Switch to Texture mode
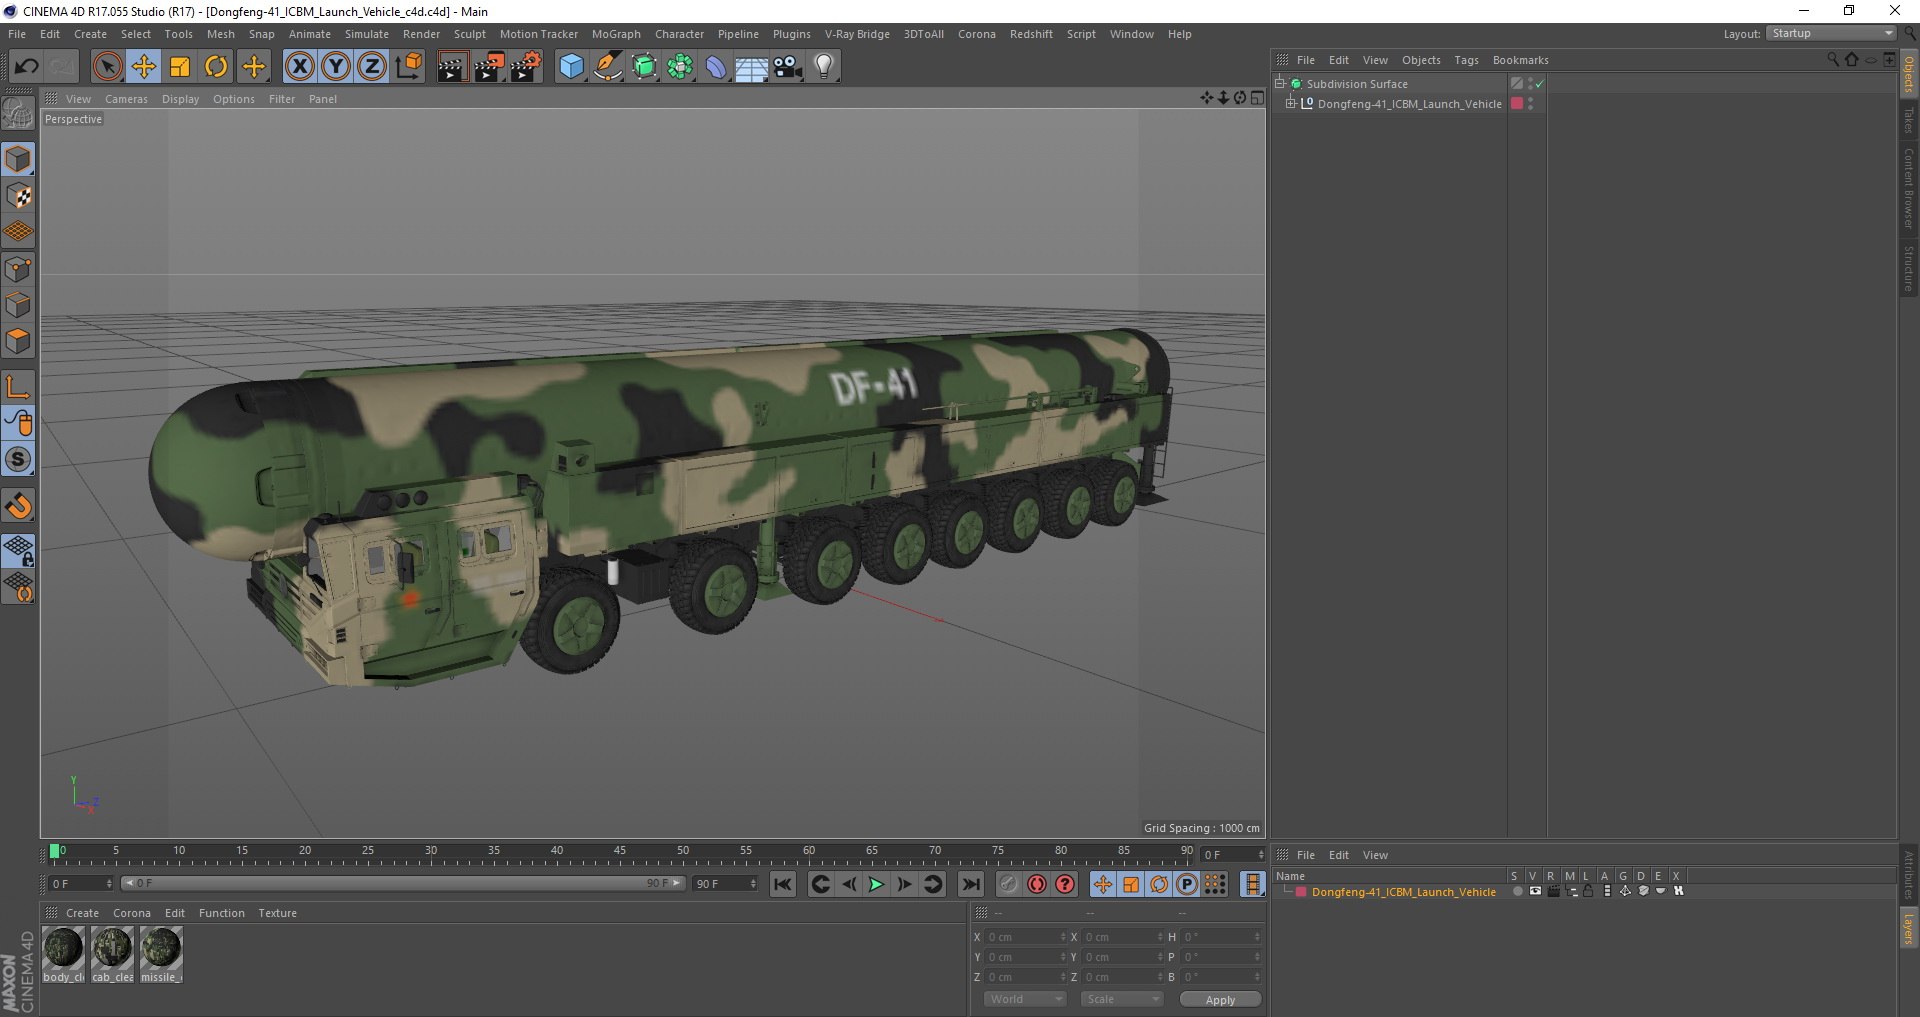Viewport: 1920px width, 1017px height. [x=18, y=196]
